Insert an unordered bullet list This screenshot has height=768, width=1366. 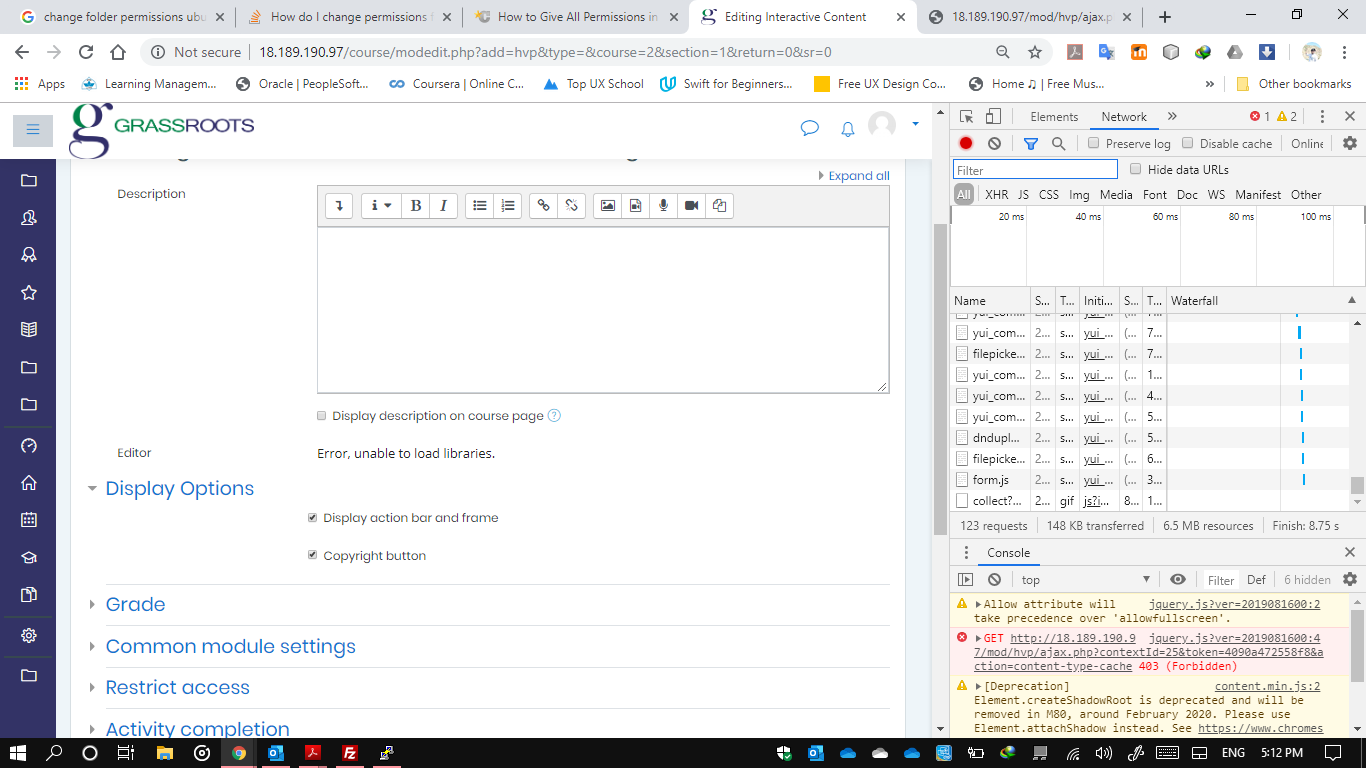[480, 205]
